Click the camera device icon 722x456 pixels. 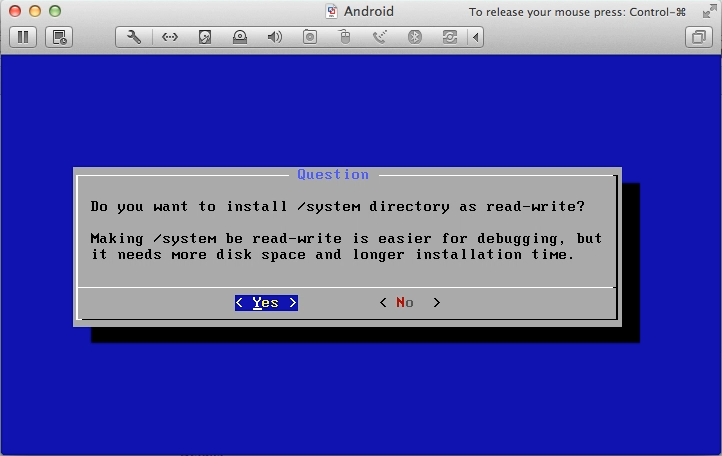[310, 37]
